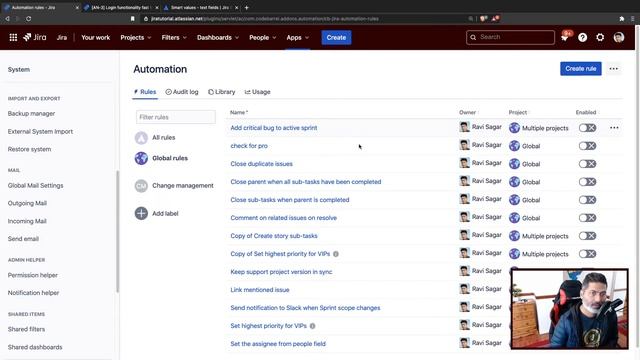
Task: Open a new browser tab with plus icon
Action: point(247,7)
